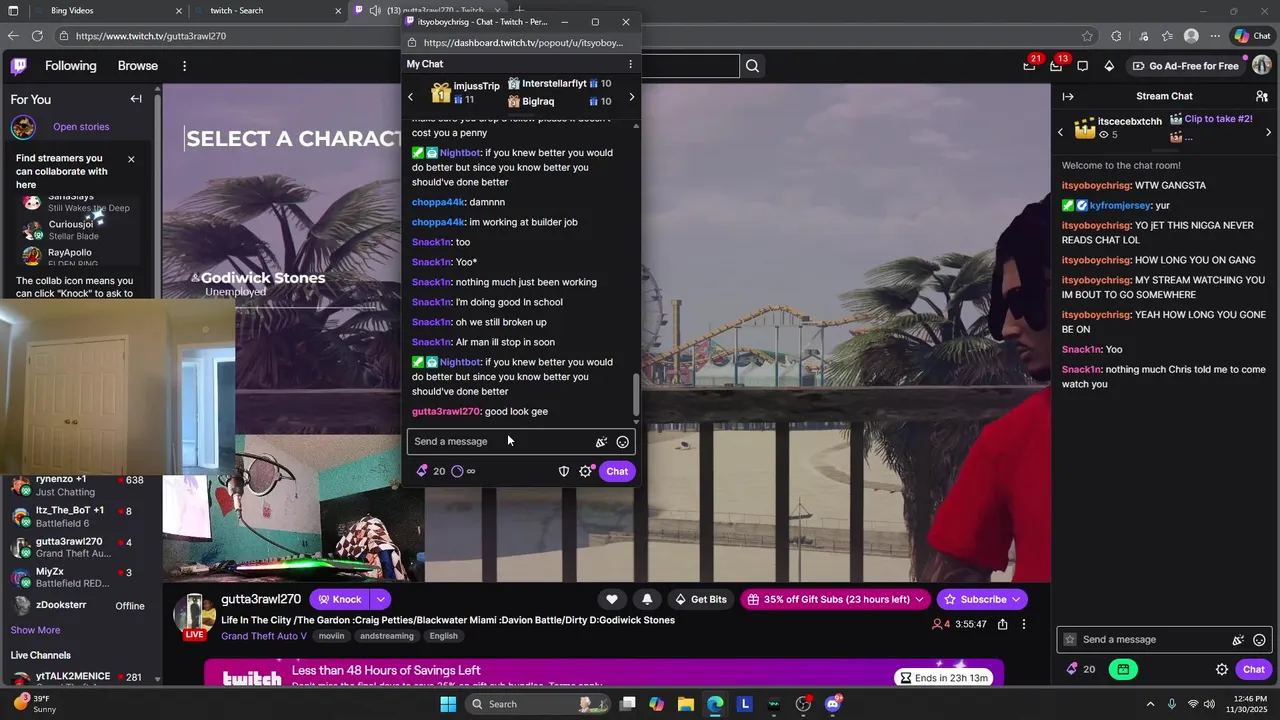Click the Twitch home logo
The image size is (1280, 720).
point(19,66)
